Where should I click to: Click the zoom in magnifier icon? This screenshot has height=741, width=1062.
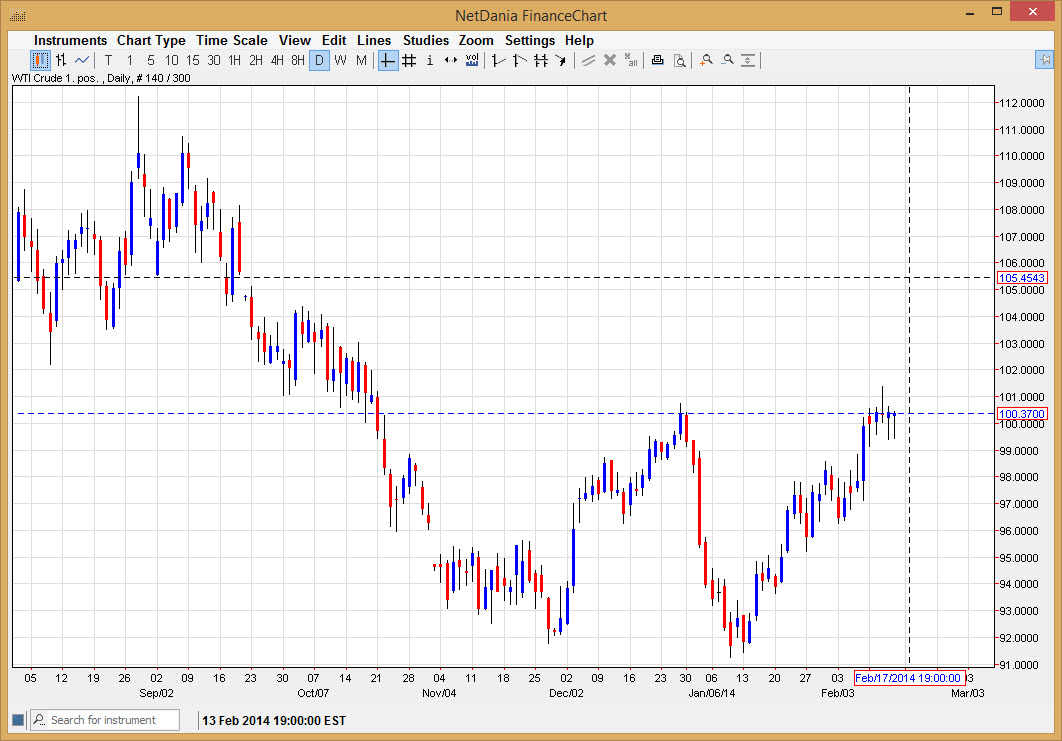click(x=706, y=60)
